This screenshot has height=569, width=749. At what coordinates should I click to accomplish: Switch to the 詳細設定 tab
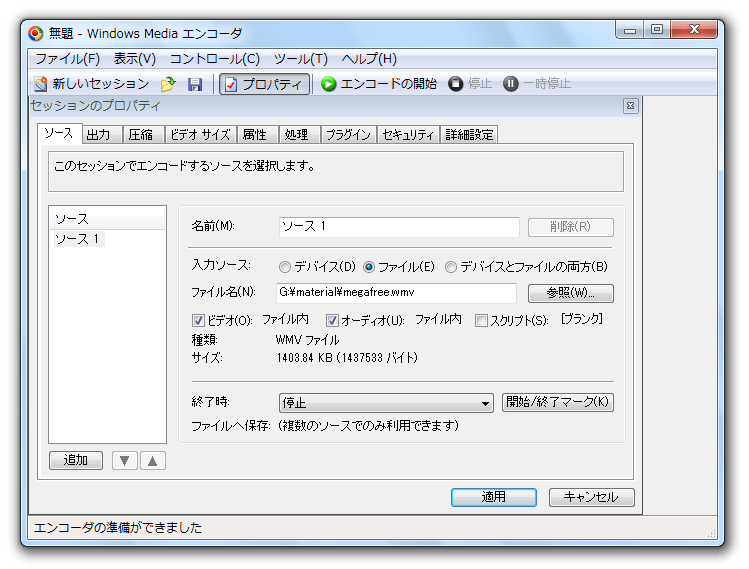coord(469,135)
